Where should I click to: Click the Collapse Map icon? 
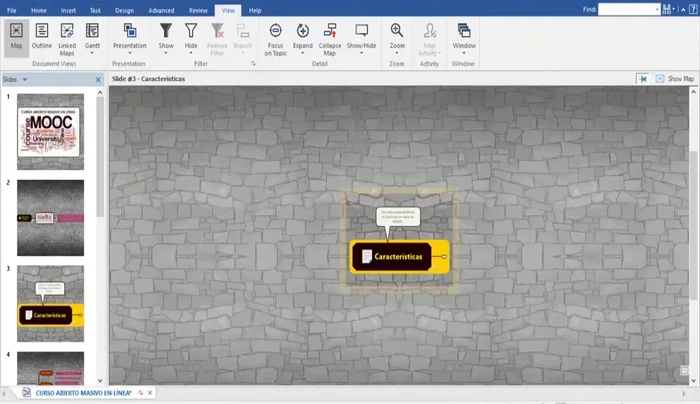coord(329,31)
